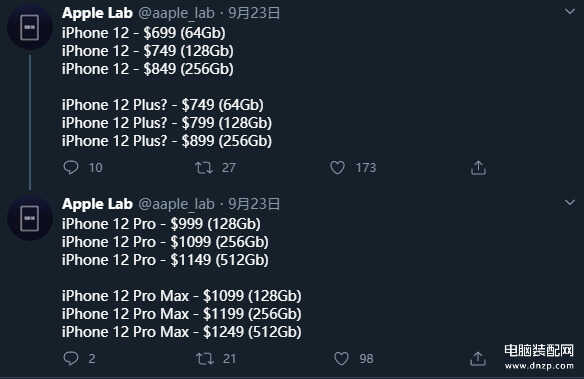Viewport: 584px width, 379px height.
Task: Open @aaple_lab handle on first tweet
Action: pos(177,13)
